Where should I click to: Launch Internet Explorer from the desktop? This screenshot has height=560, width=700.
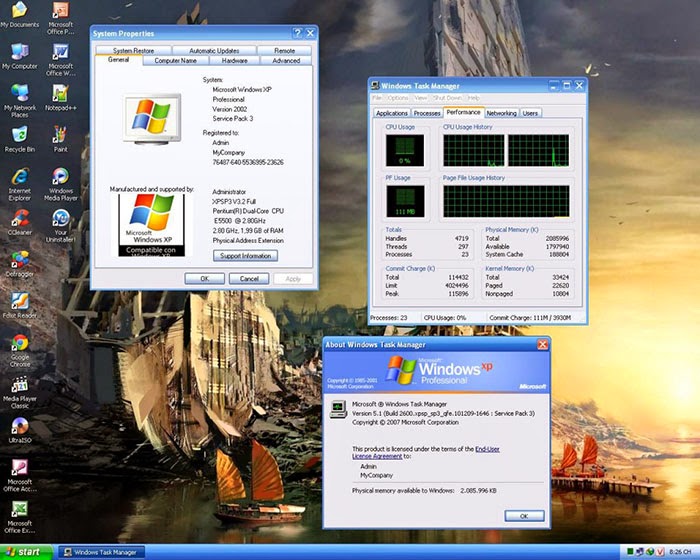[x=19, y=176]
